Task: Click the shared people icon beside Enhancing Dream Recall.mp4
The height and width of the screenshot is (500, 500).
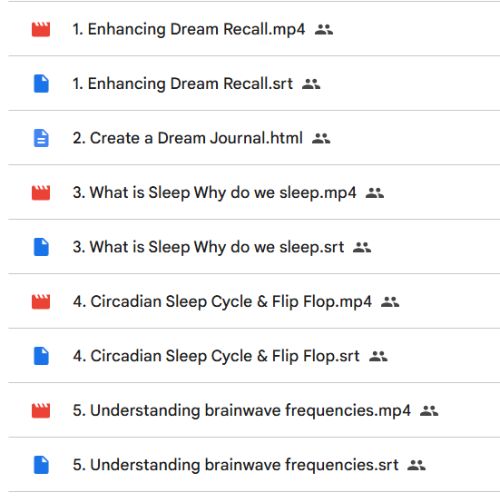Action: (x=324, y=30)
